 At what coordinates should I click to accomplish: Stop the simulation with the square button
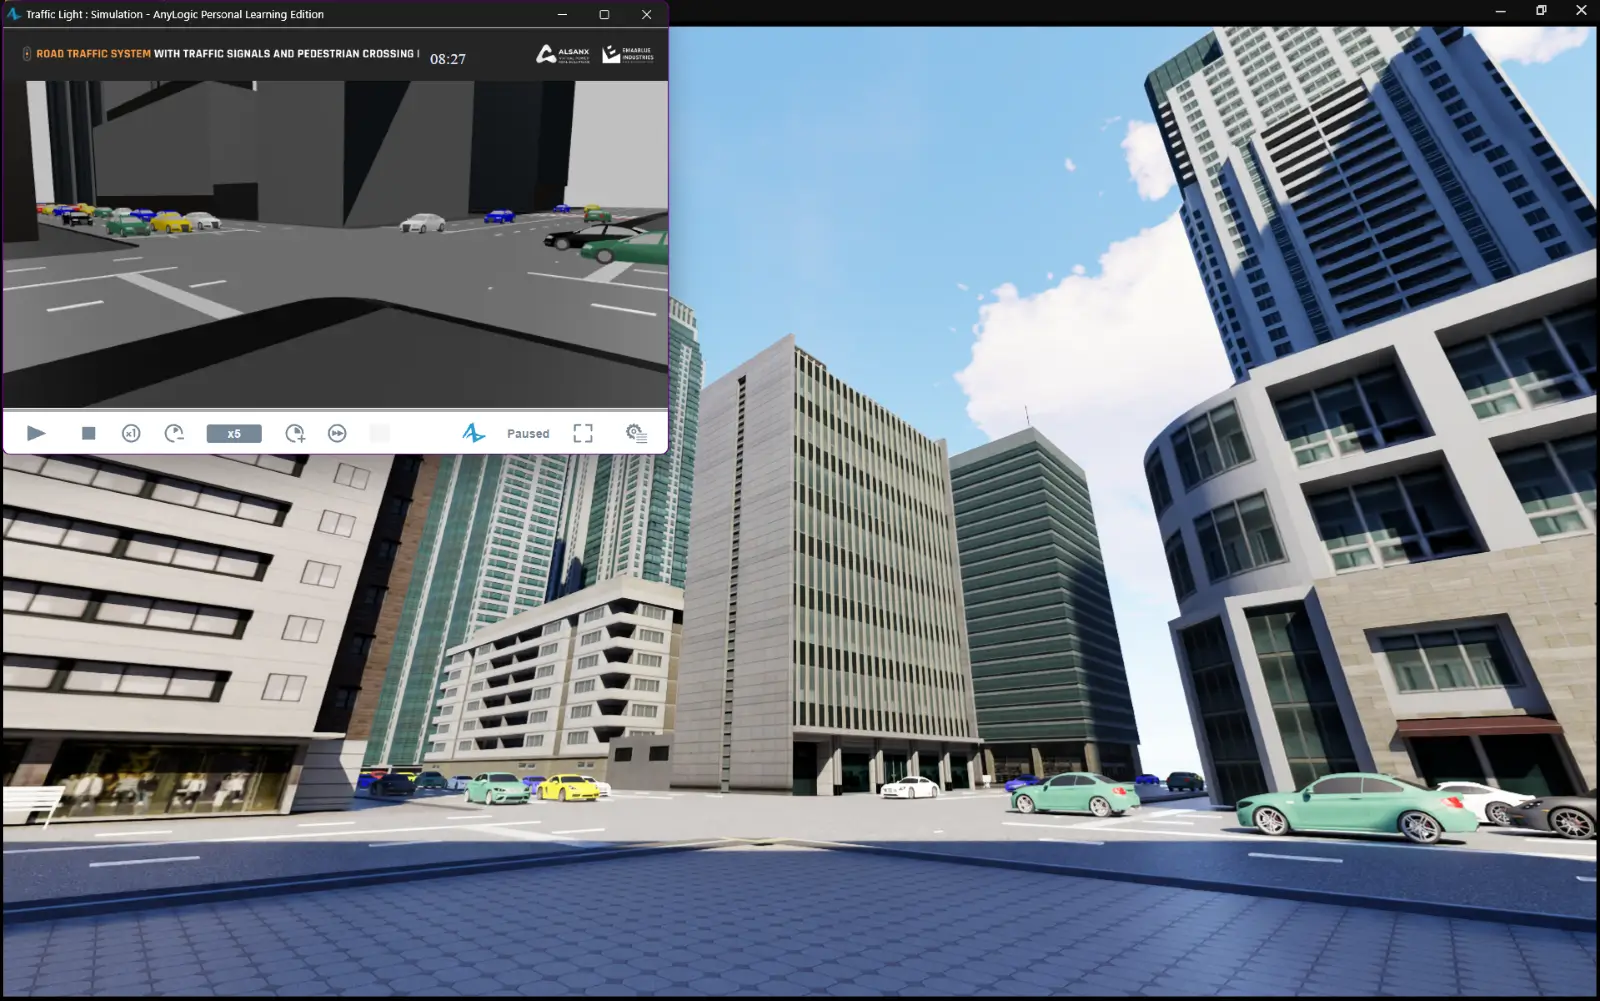coord(88,433)
